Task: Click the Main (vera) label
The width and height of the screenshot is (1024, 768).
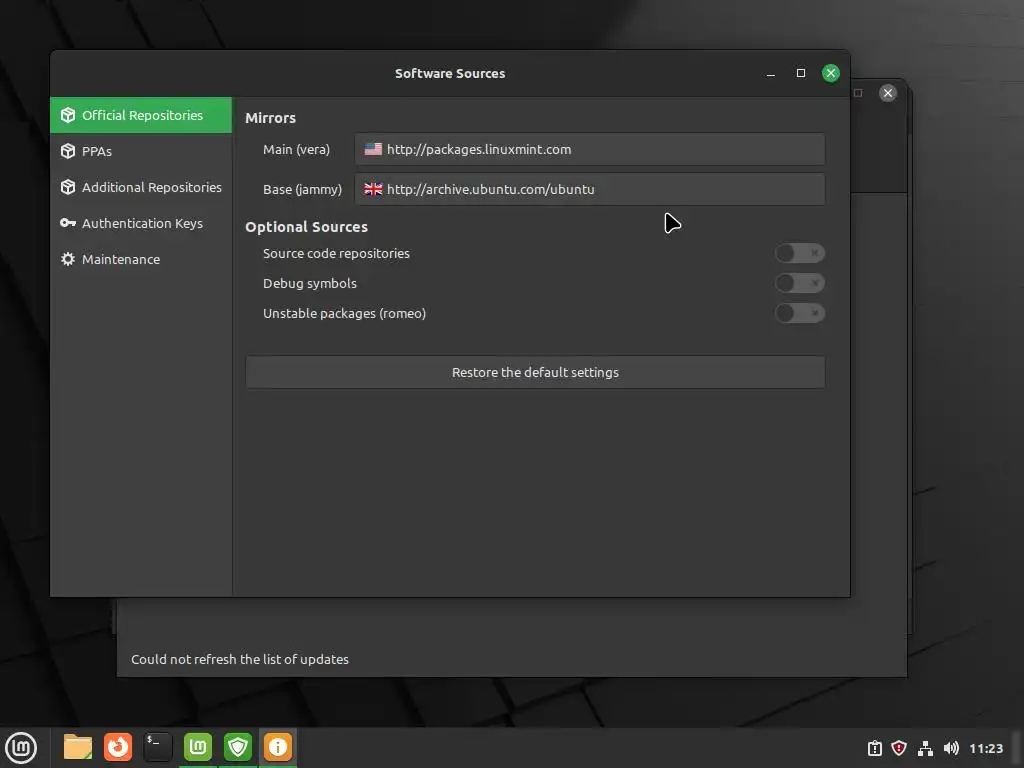Action: tap(296, 150)
